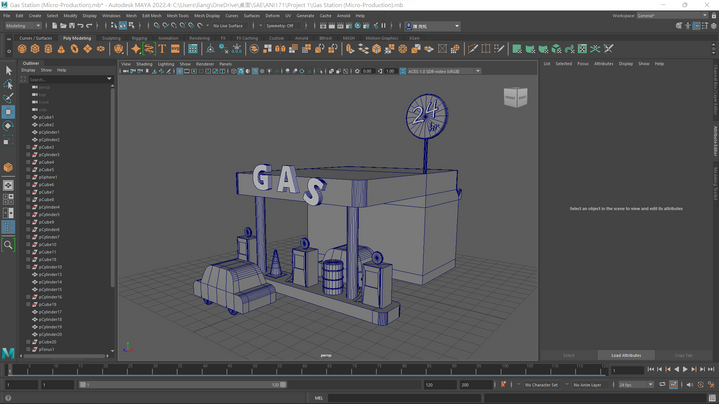This screenshot has width=719, height=404.
Task: Click Focus in the Attribute Editor menu
Action: (582, 64)
